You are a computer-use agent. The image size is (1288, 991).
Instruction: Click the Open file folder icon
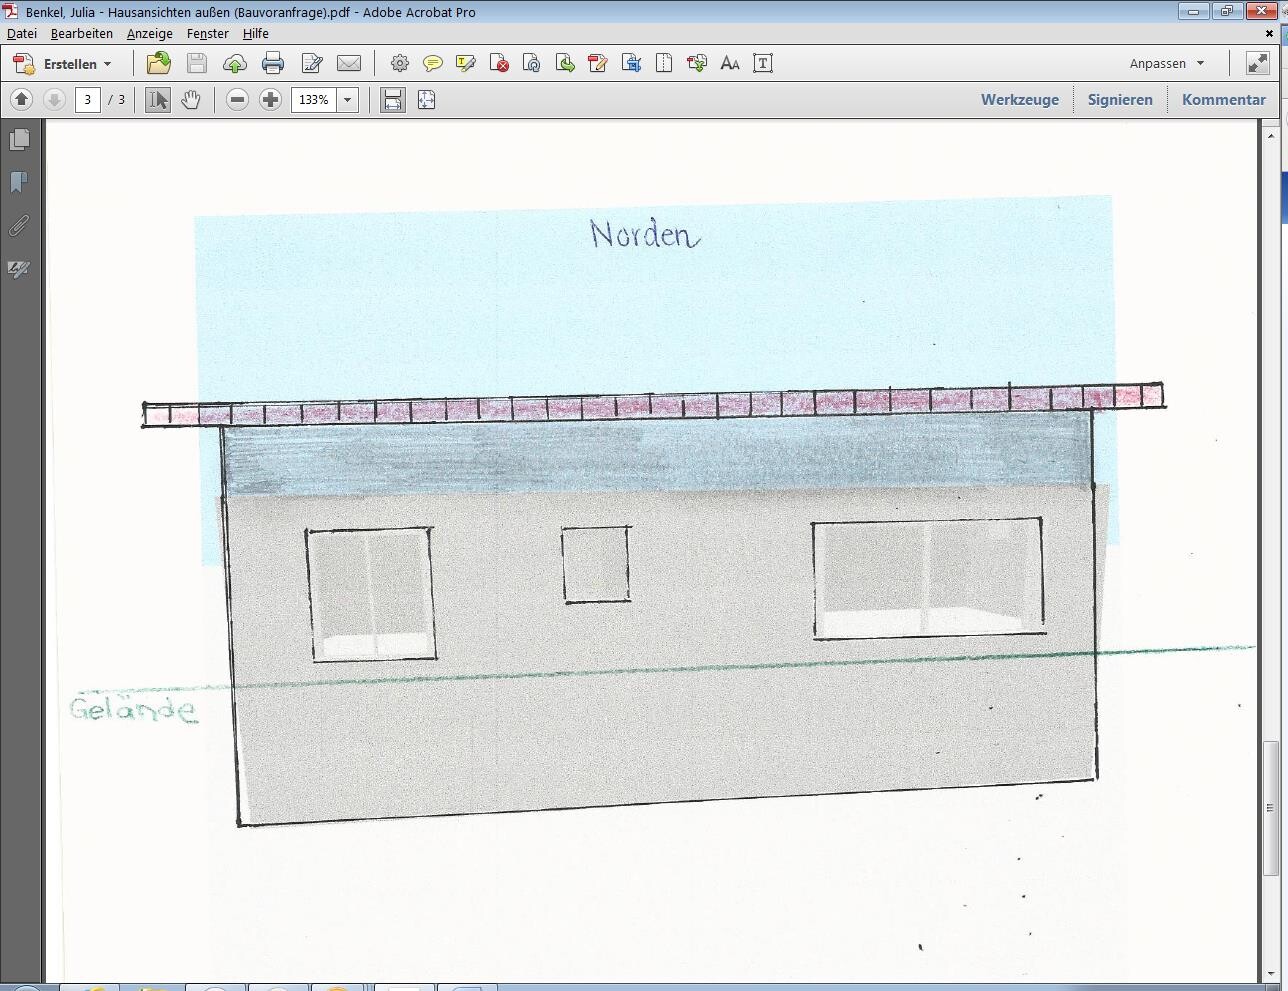point(158,64)
